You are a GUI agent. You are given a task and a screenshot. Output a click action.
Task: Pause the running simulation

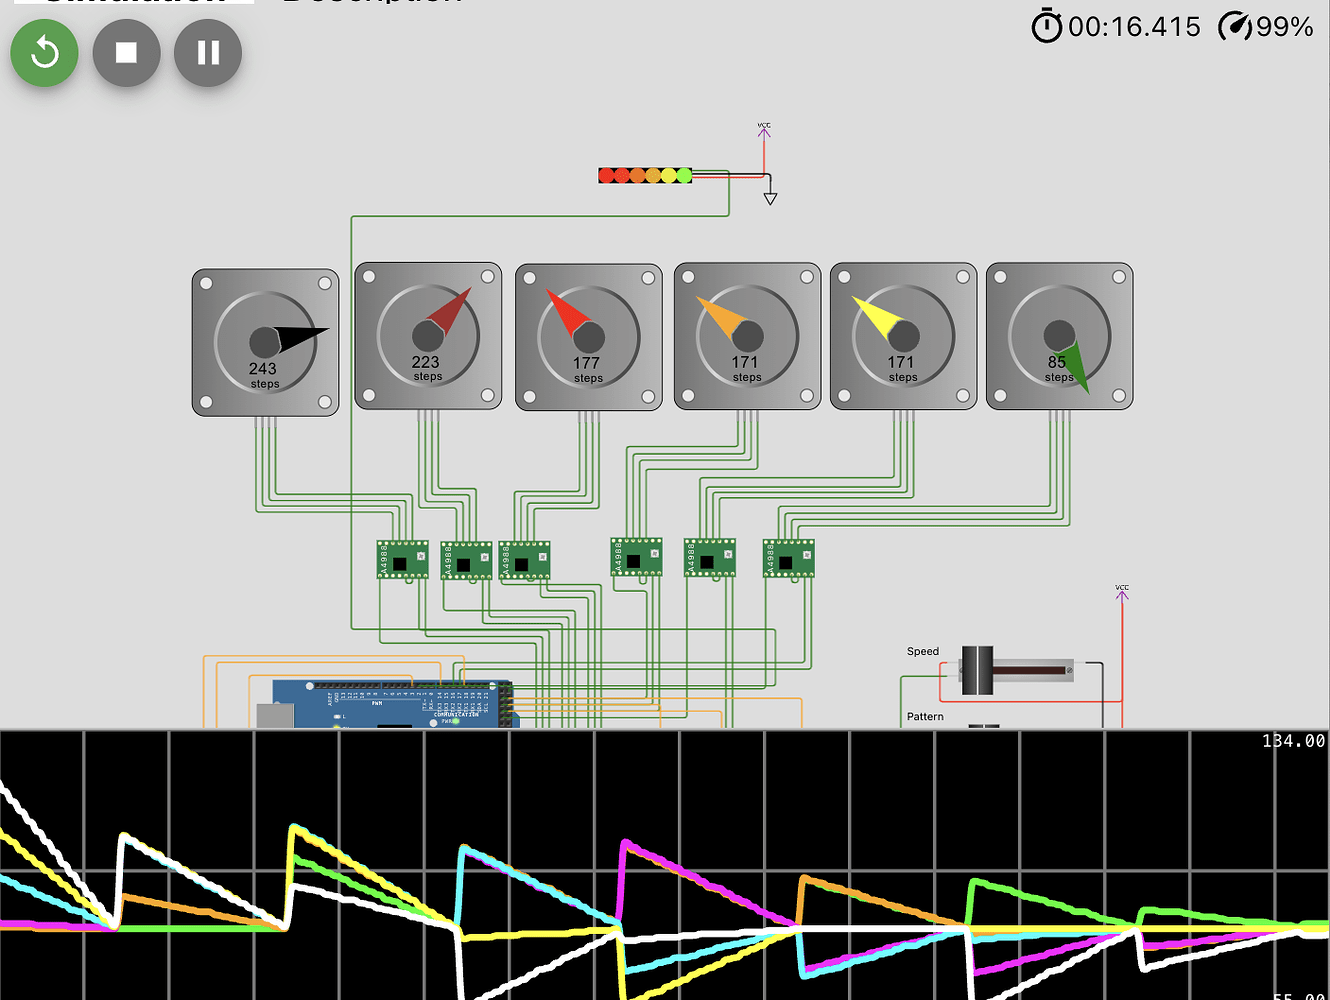pos(207,53)
